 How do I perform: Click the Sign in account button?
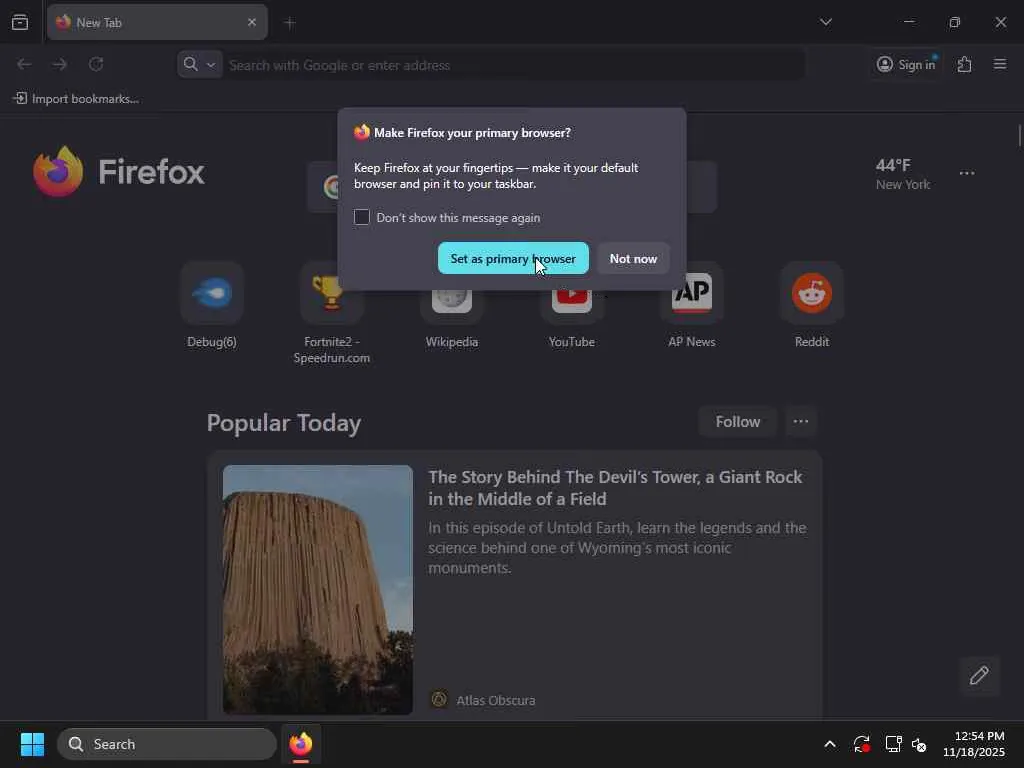click(906, 64)
